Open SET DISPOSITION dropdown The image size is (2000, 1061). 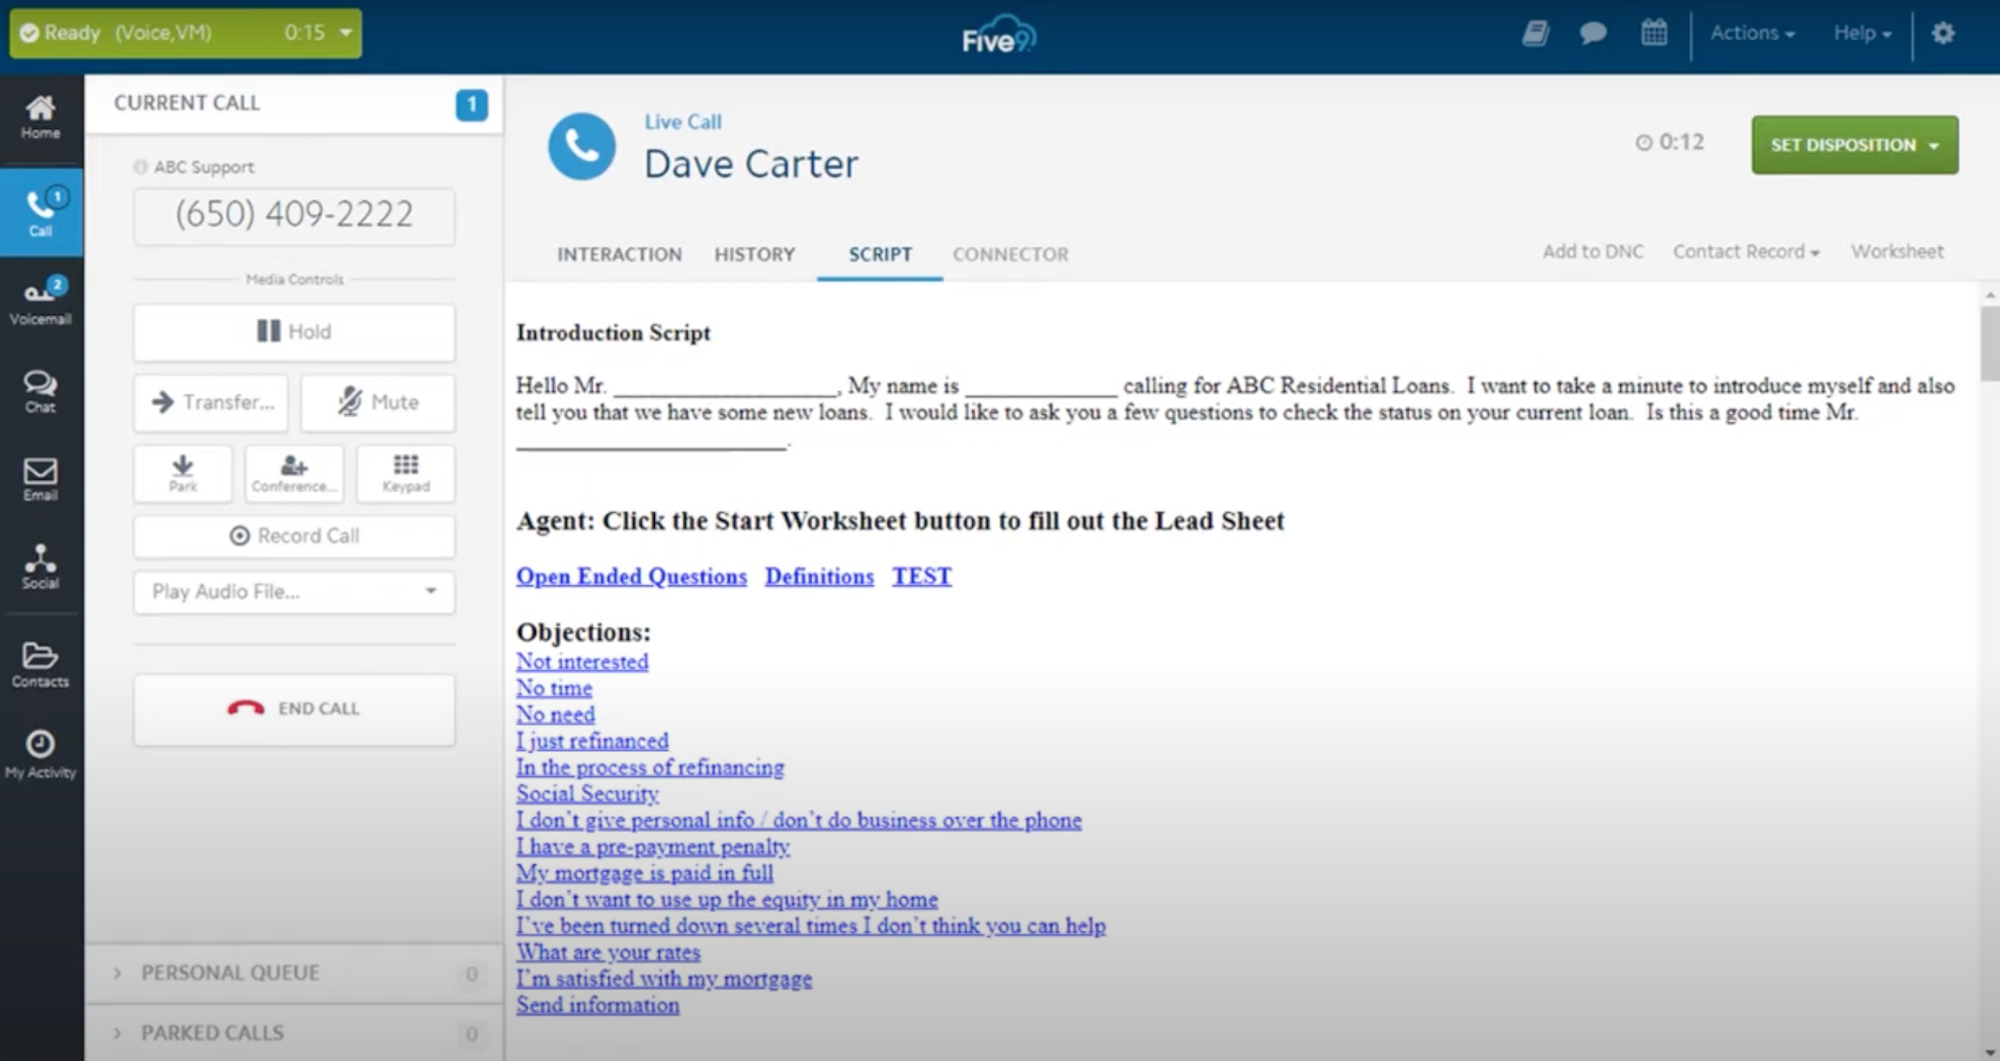(x=1855, y=145)
